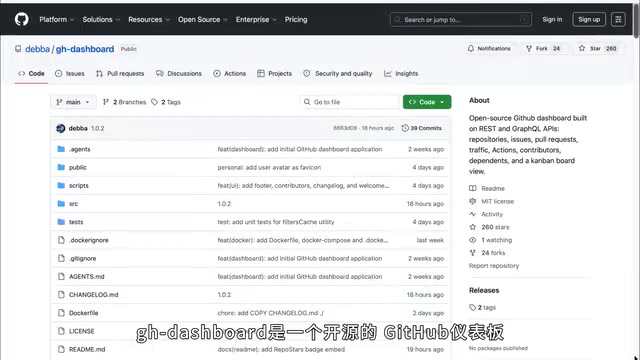This screenshot has height=360, width=640.
Task: Open the main branch dropdown
Action: coord(73,102)
